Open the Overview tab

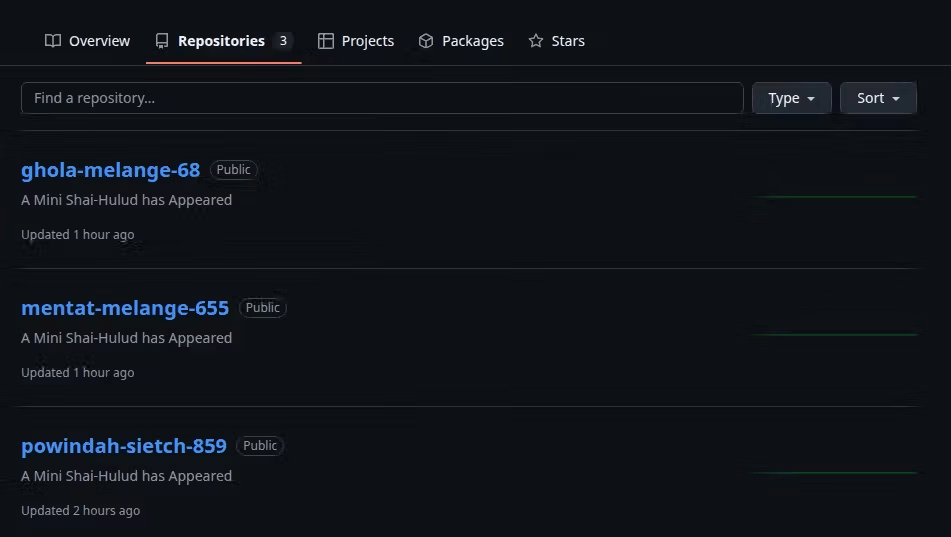(87, 41)
